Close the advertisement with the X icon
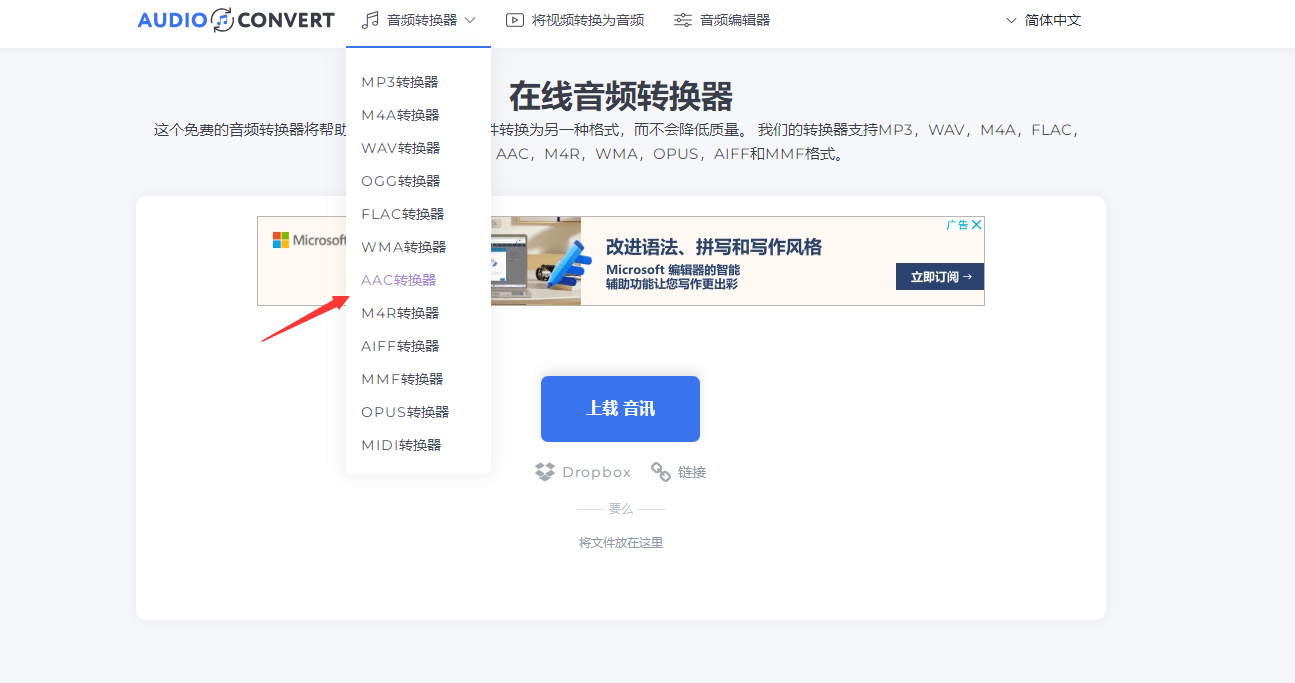The width and height of the screenshot is (1295, 683). coord(977,224)
